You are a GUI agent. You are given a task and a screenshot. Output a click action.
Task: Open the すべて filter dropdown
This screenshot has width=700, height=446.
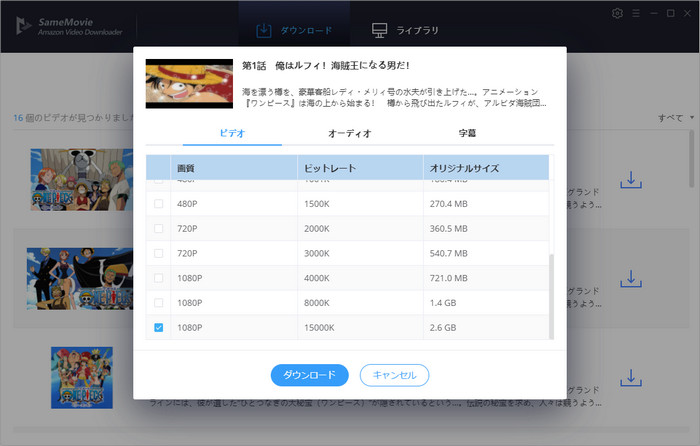[676, 118]
